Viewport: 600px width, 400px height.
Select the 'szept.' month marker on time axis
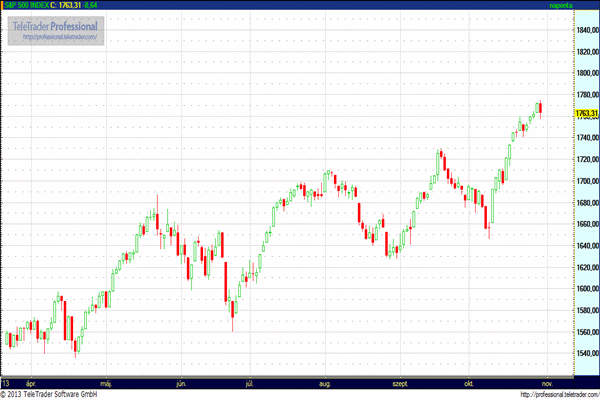(400, 383)
